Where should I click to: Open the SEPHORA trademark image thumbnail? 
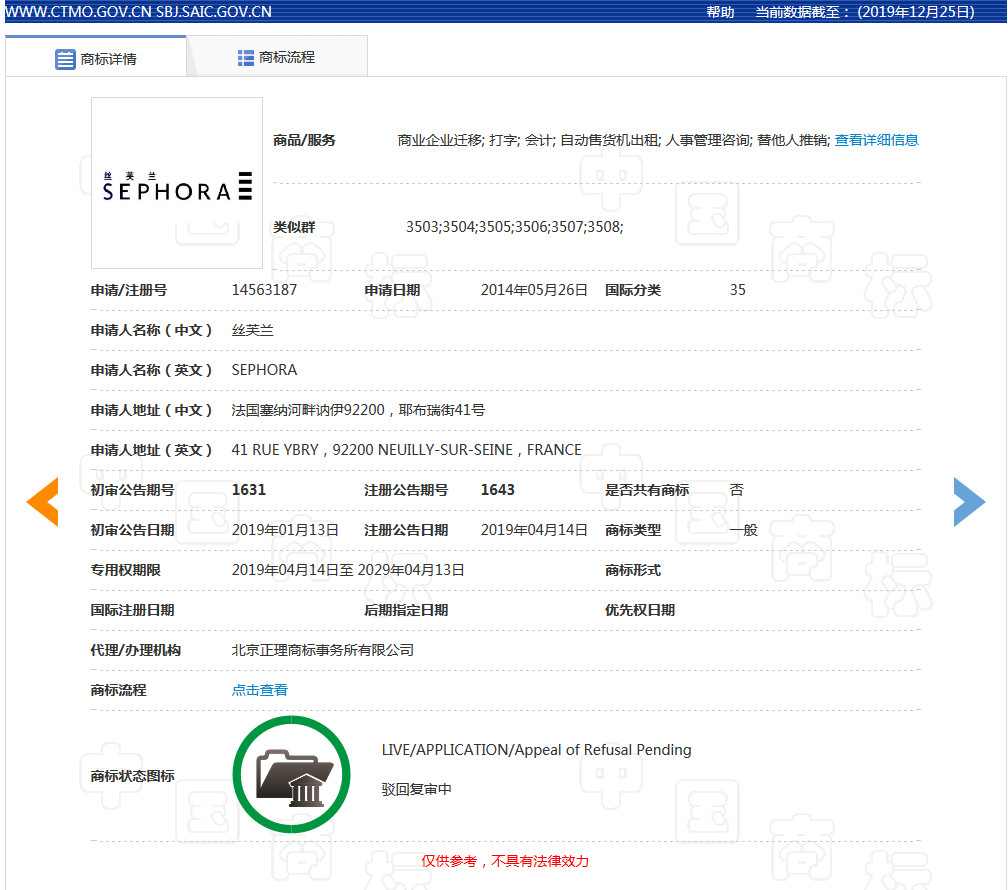(x=177, y=183)
